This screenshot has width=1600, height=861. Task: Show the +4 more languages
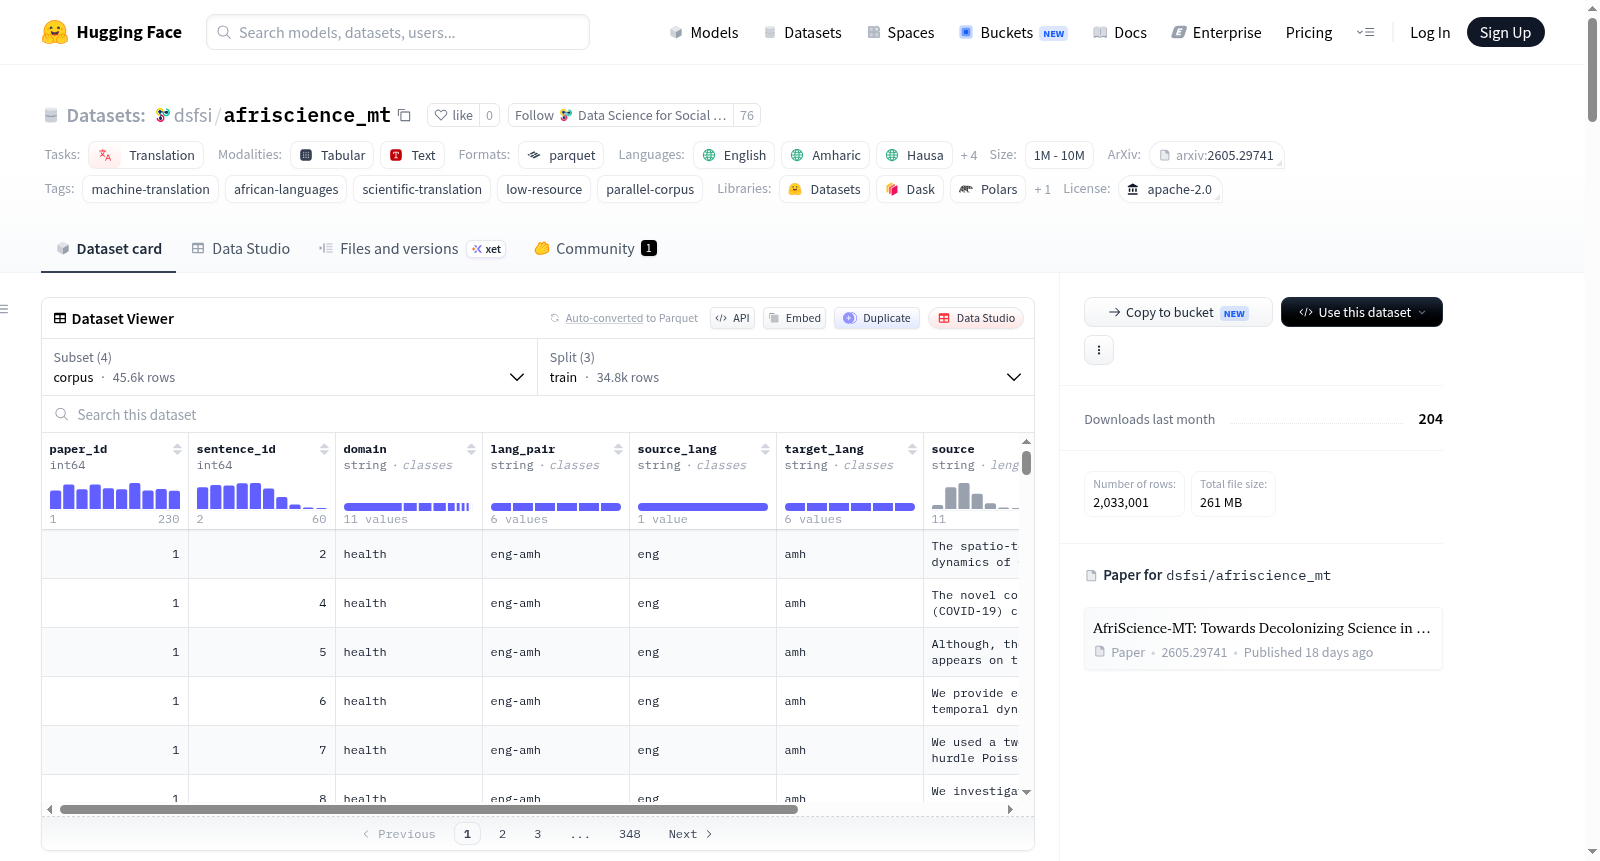(968, 155)
